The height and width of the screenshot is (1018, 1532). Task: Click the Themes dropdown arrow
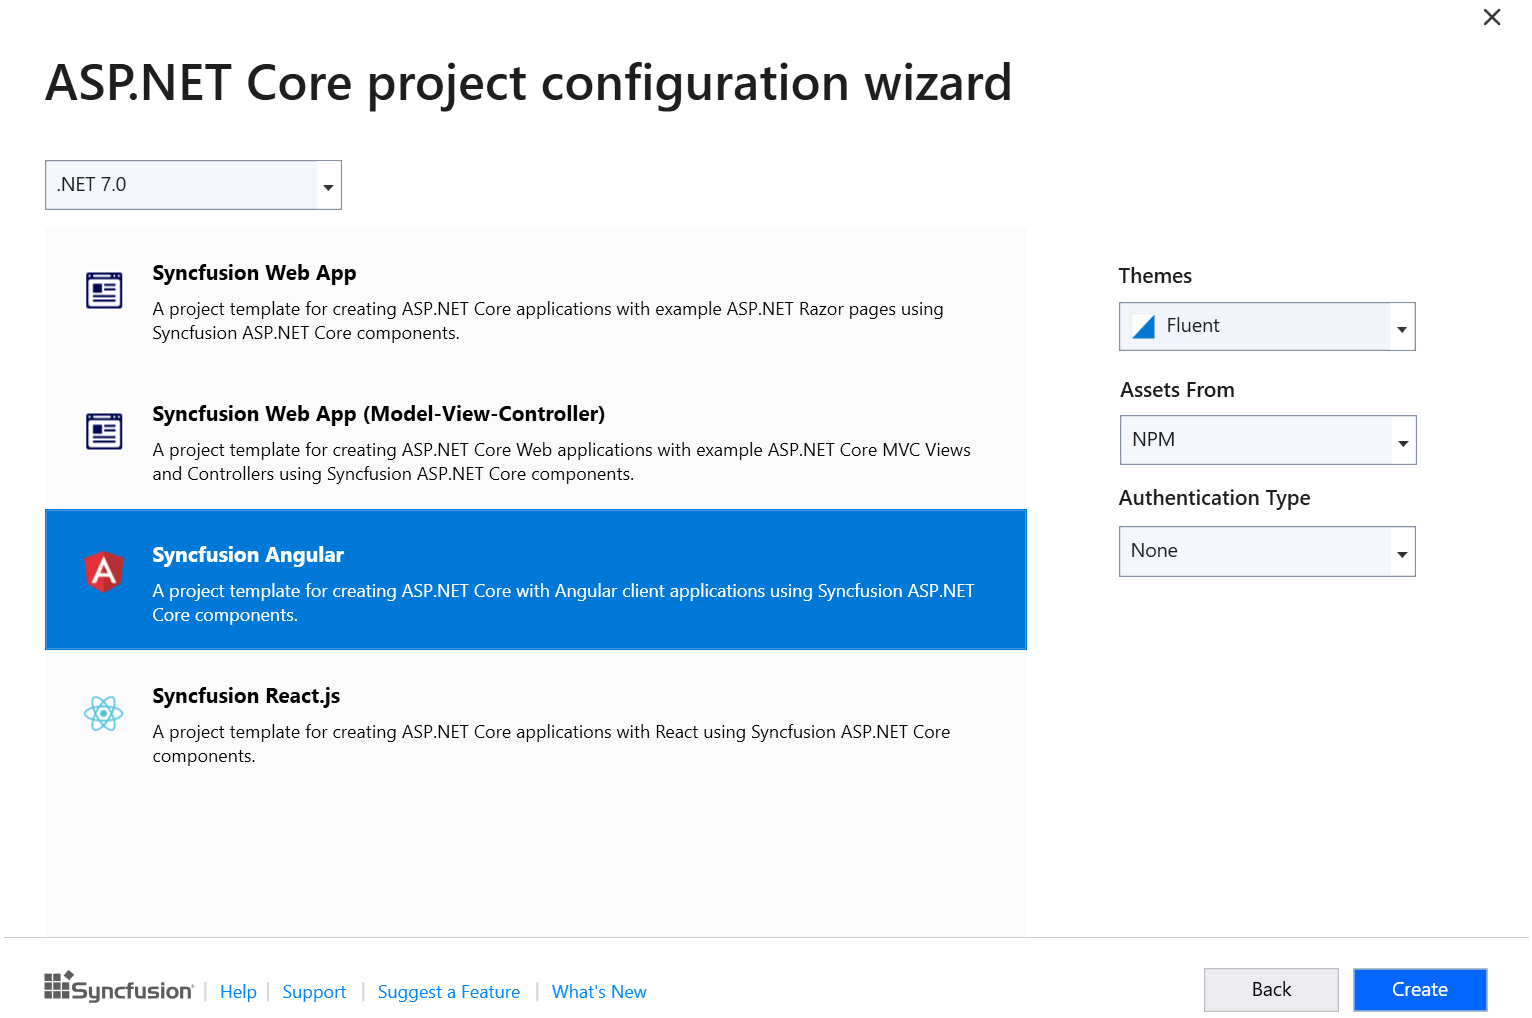pos(1402,329)
